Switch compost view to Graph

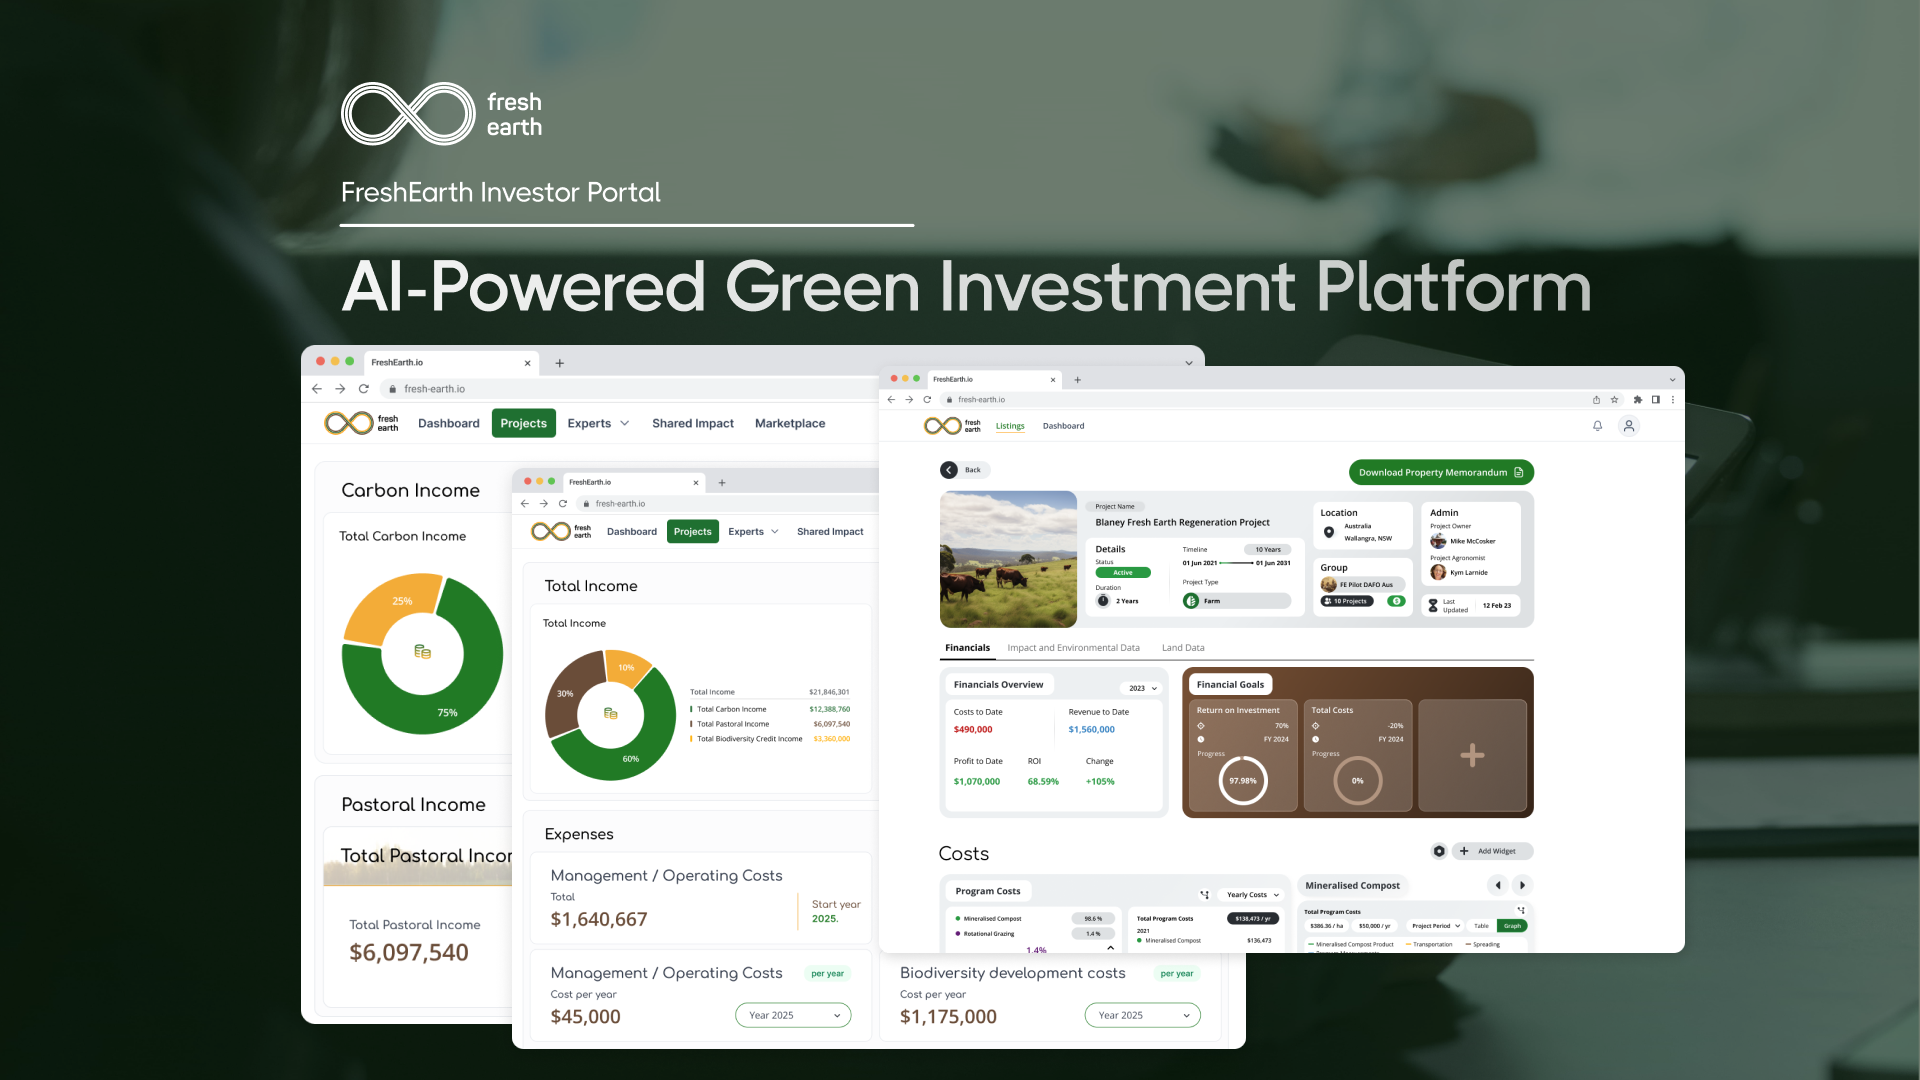tap(1512, 926)
